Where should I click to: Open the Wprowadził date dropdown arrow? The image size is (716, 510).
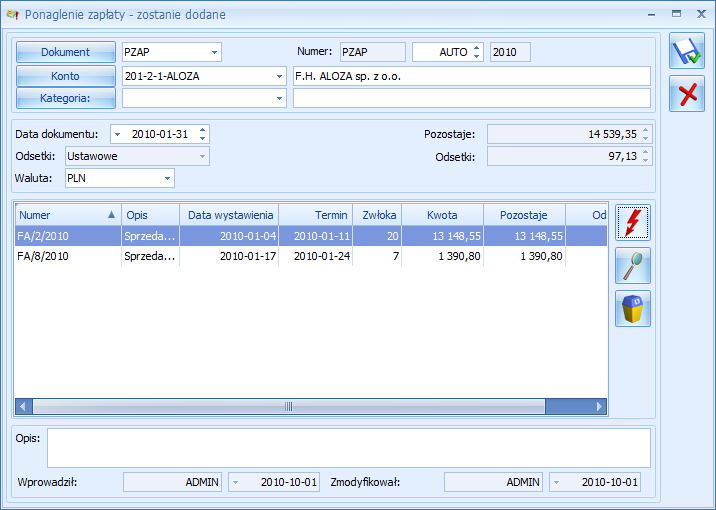coord(236,482)
